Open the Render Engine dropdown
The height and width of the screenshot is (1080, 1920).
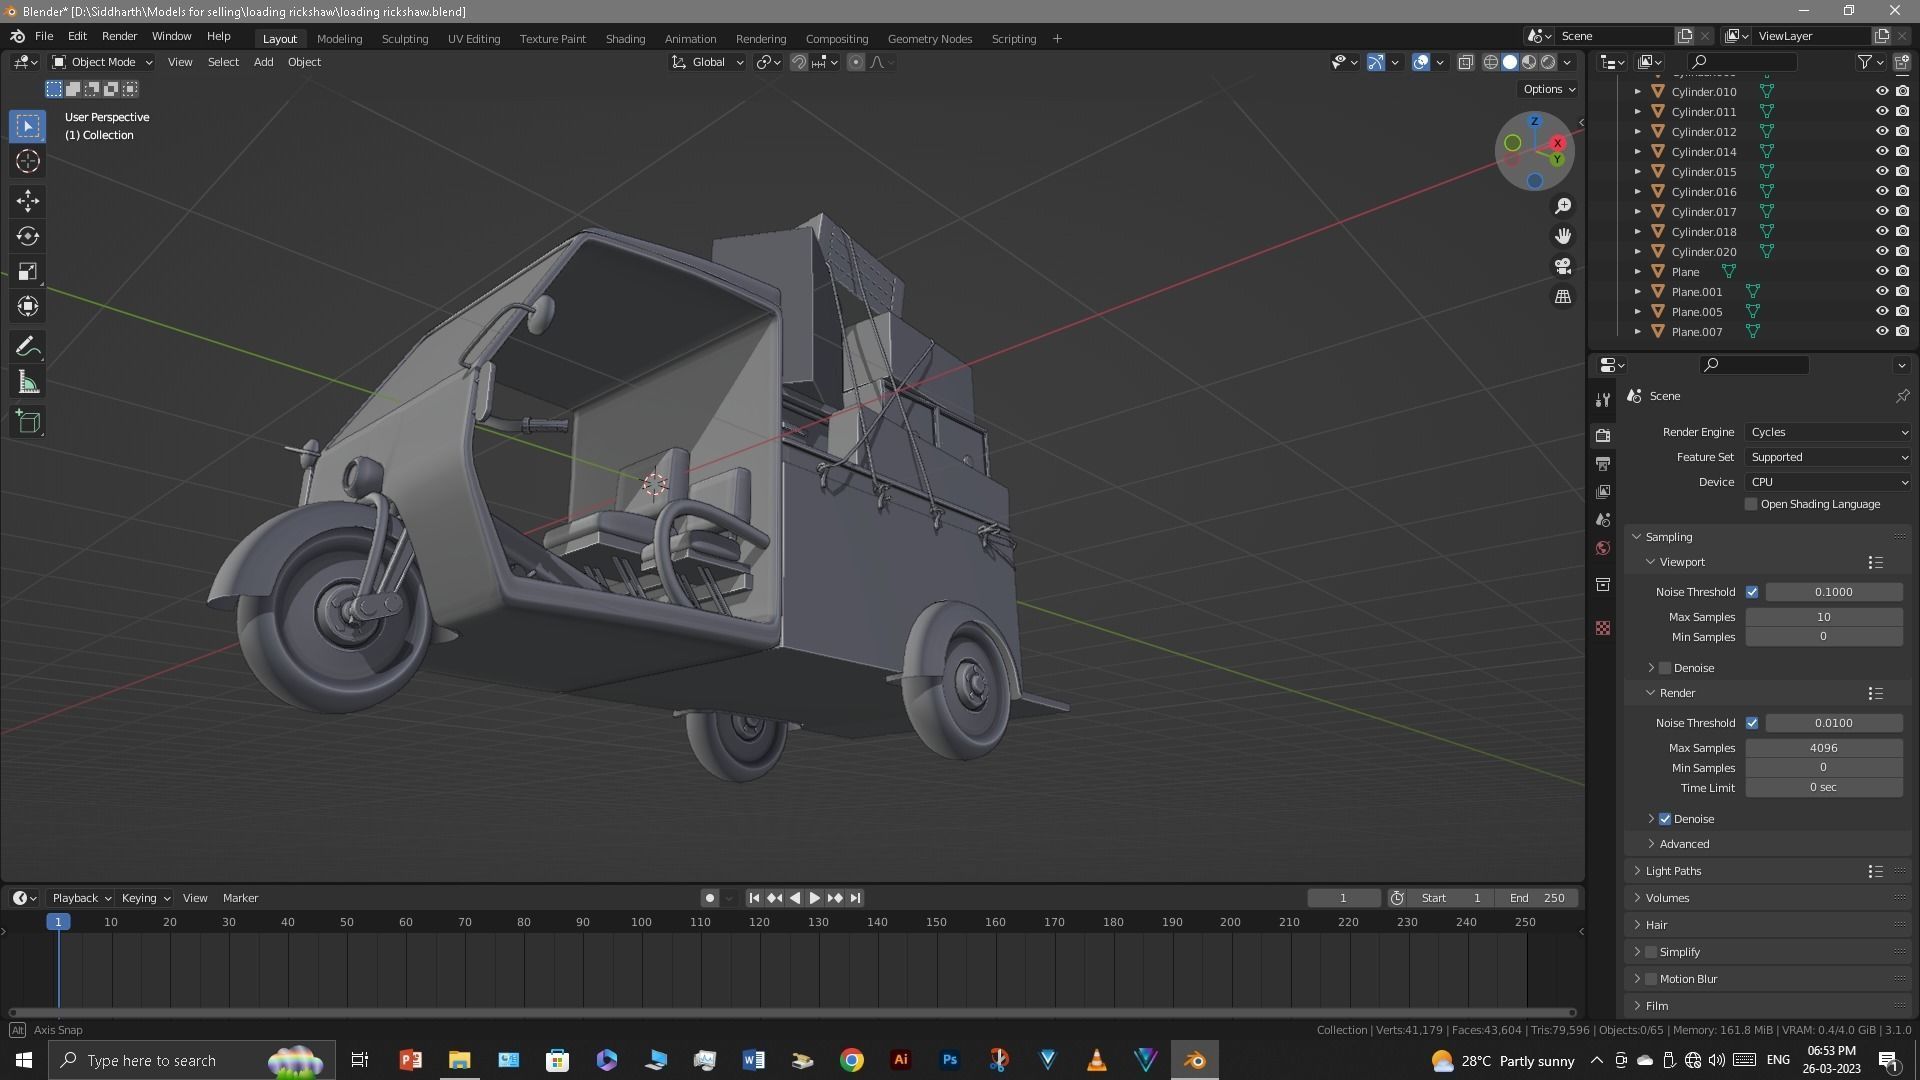[x=1829, y=432]
